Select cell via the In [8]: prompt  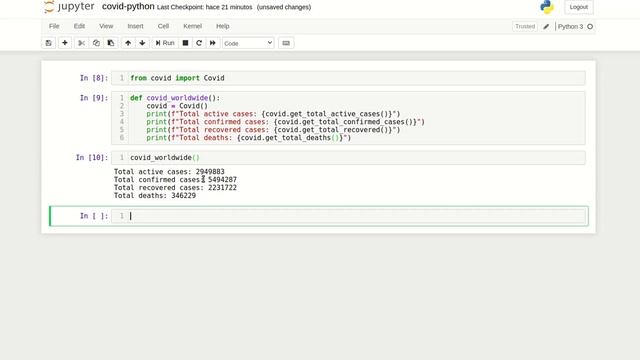click(x=94, y=78)
